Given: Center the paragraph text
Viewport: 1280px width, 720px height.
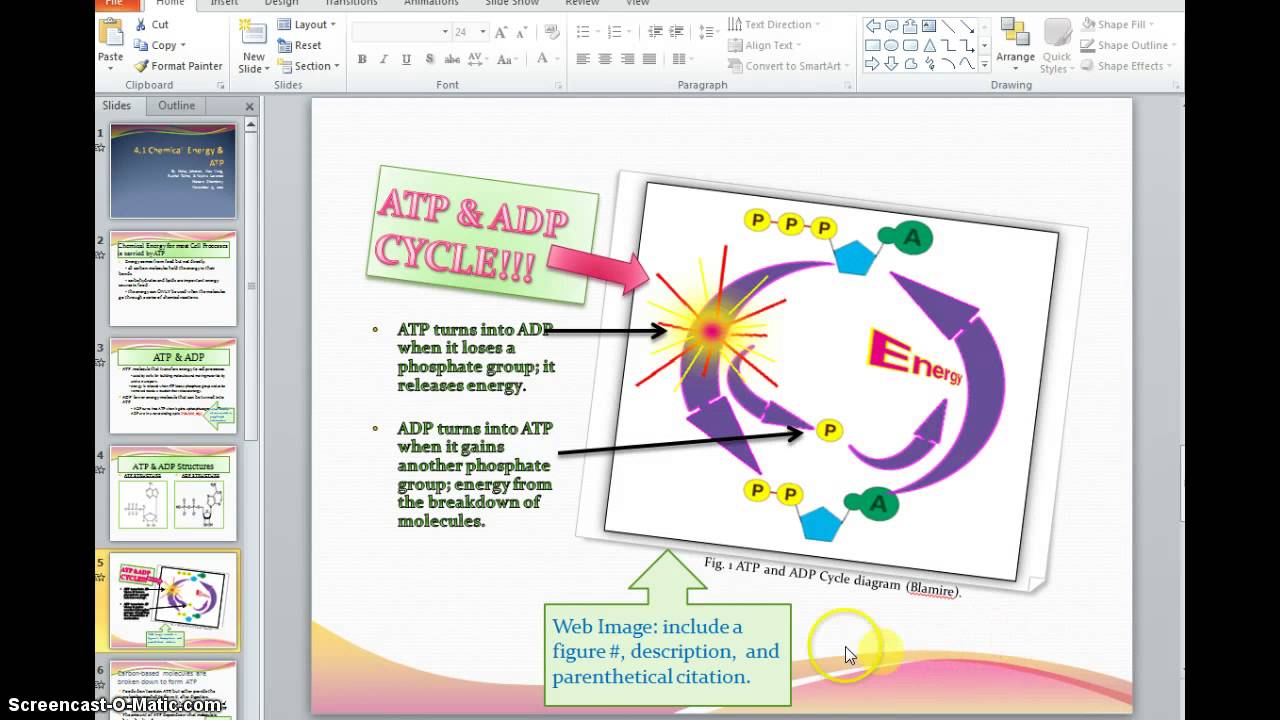Looking at the screenshot, I should pos(605,60).
